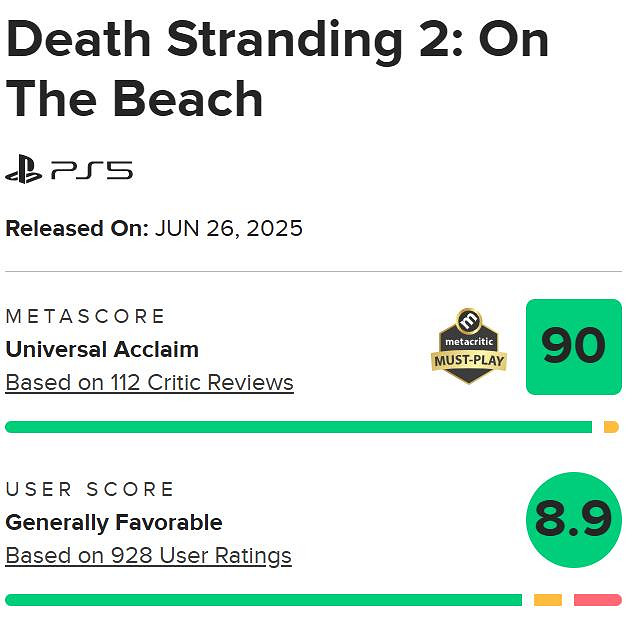Click the PlayStation symbol icon
The image size is (641, 627).
click(x=24, y=171)
